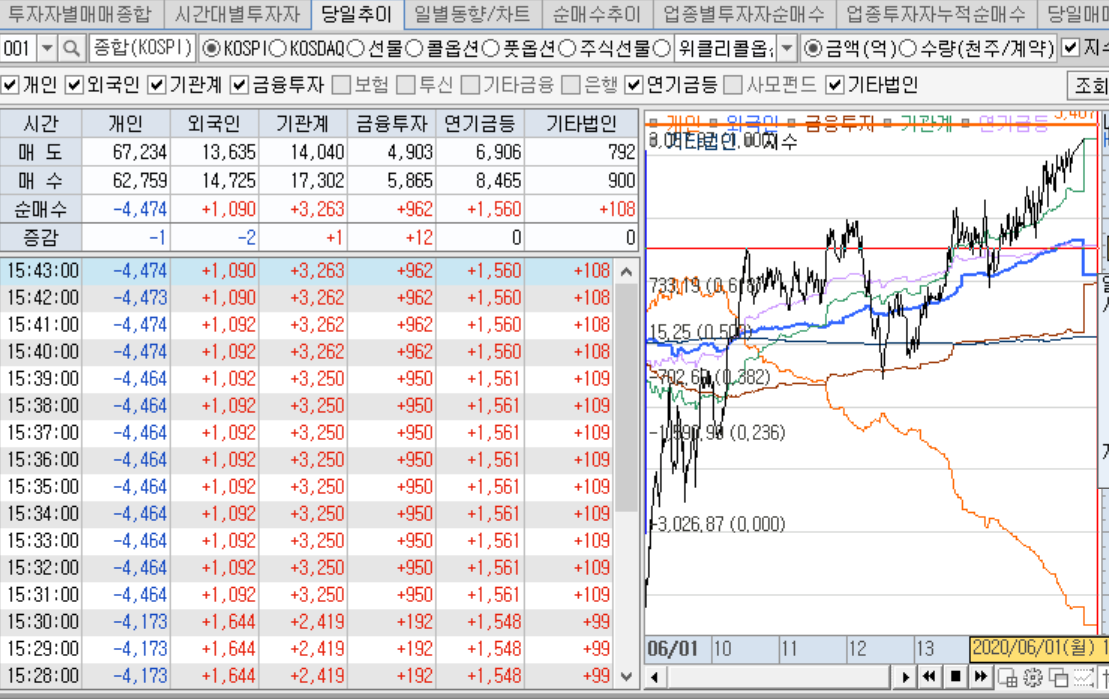The image size is (1109, 699).
Task: Click the 금융투자 column header in table
Action: (391, 124)
